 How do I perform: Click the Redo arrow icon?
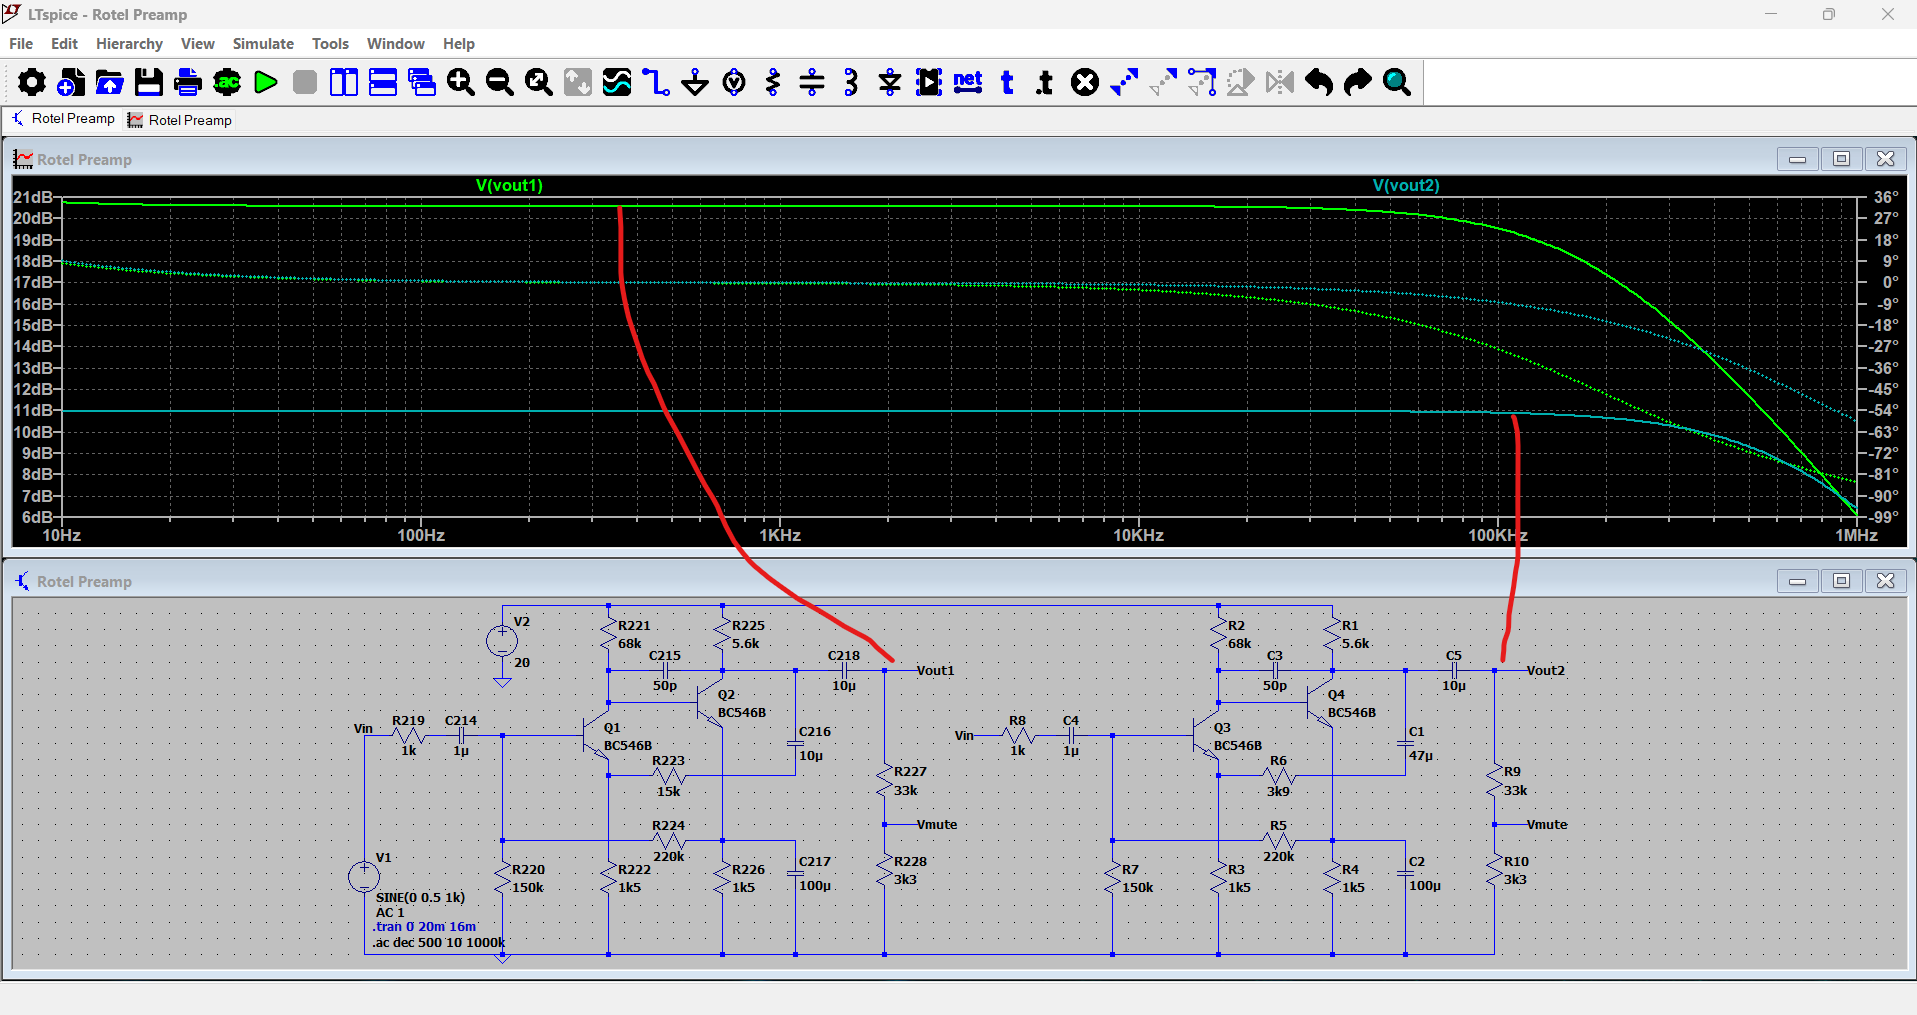coord(1358,82)
